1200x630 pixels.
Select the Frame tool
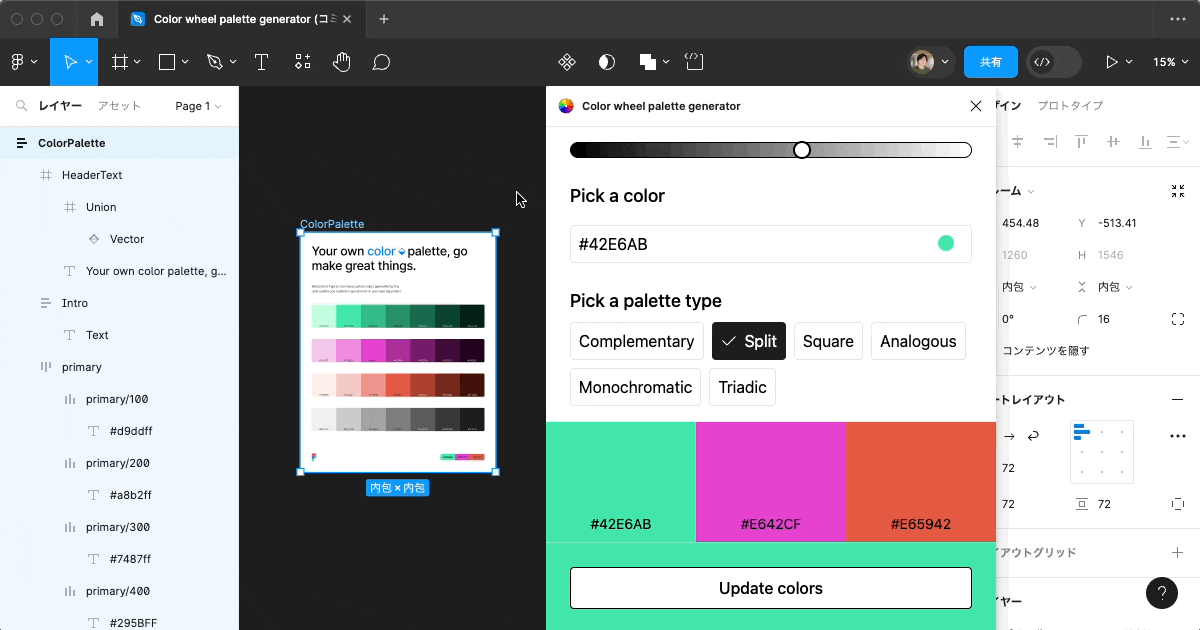pyautogui.click(x=119, y=61)
